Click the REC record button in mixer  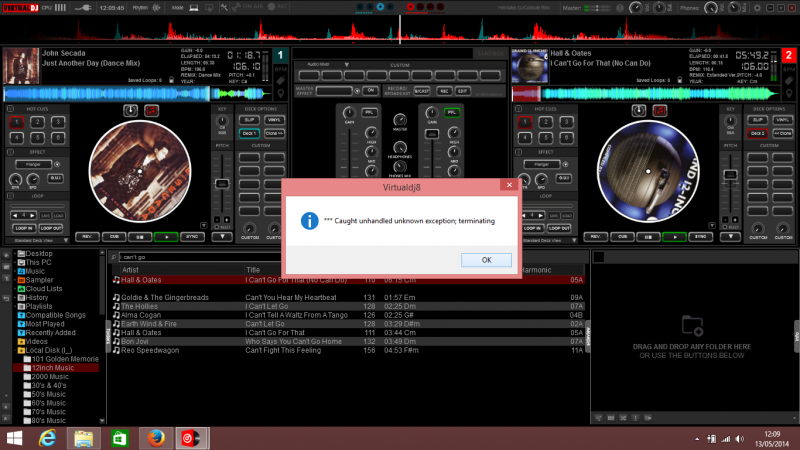pyautogui.click(x=444, y=91)
